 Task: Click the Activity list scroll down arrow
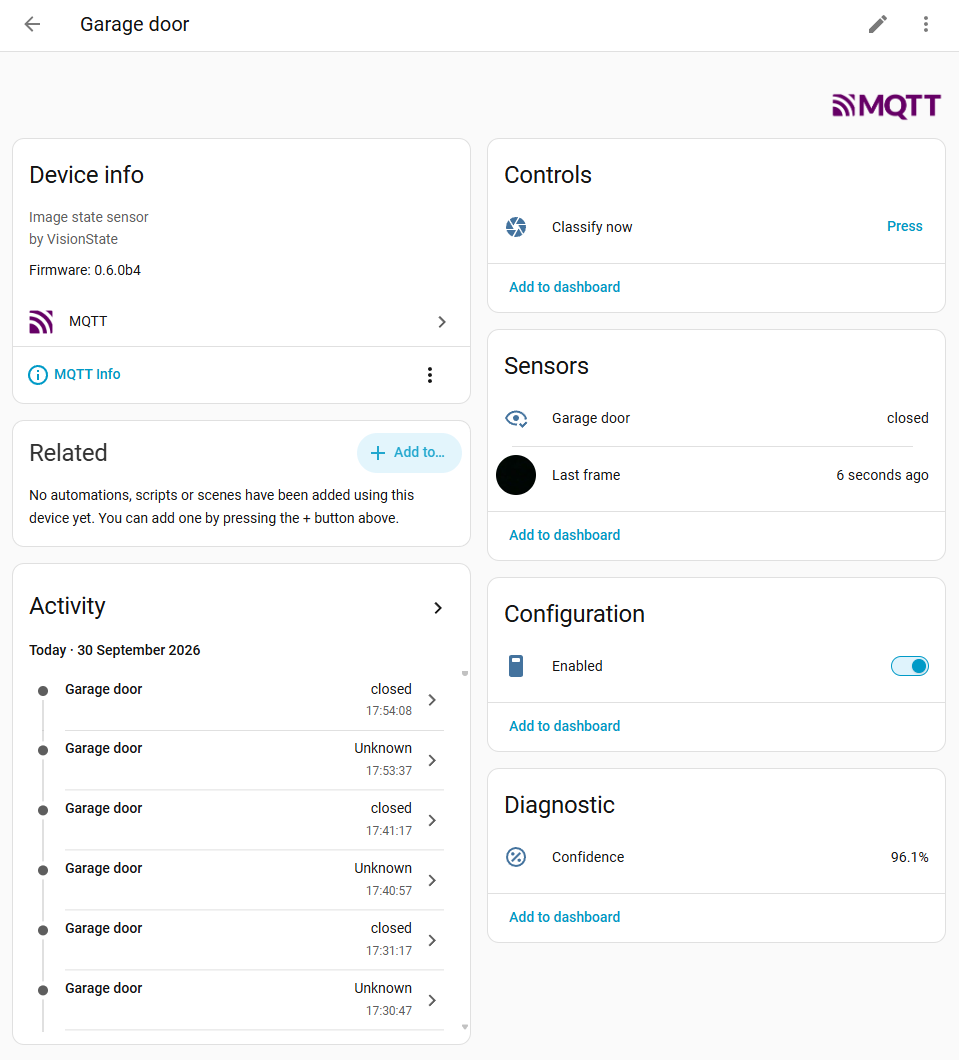[x=465, y=1027]
